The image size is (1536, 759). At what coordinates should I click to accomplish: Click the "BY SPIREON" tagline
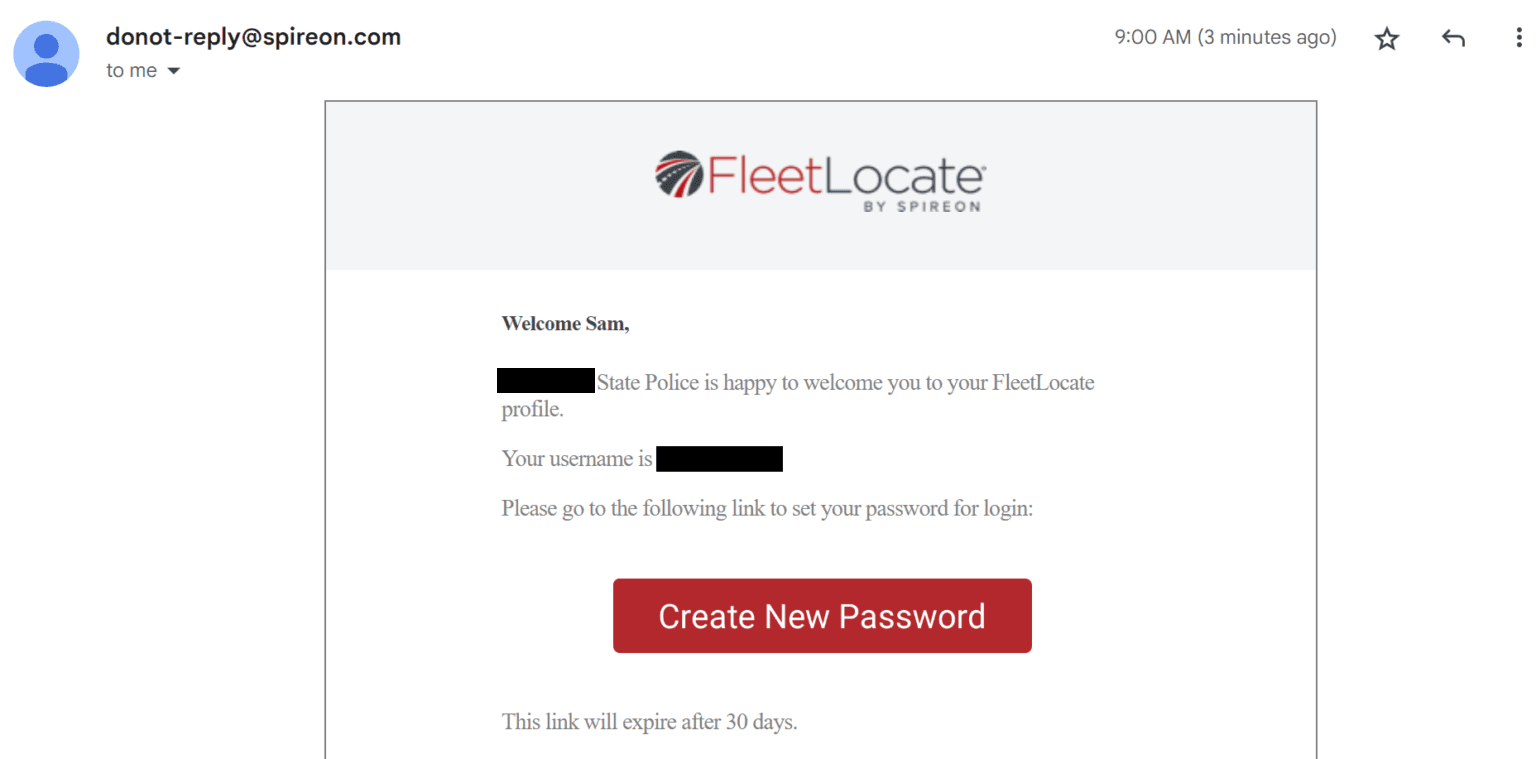(x=920, y=207)
